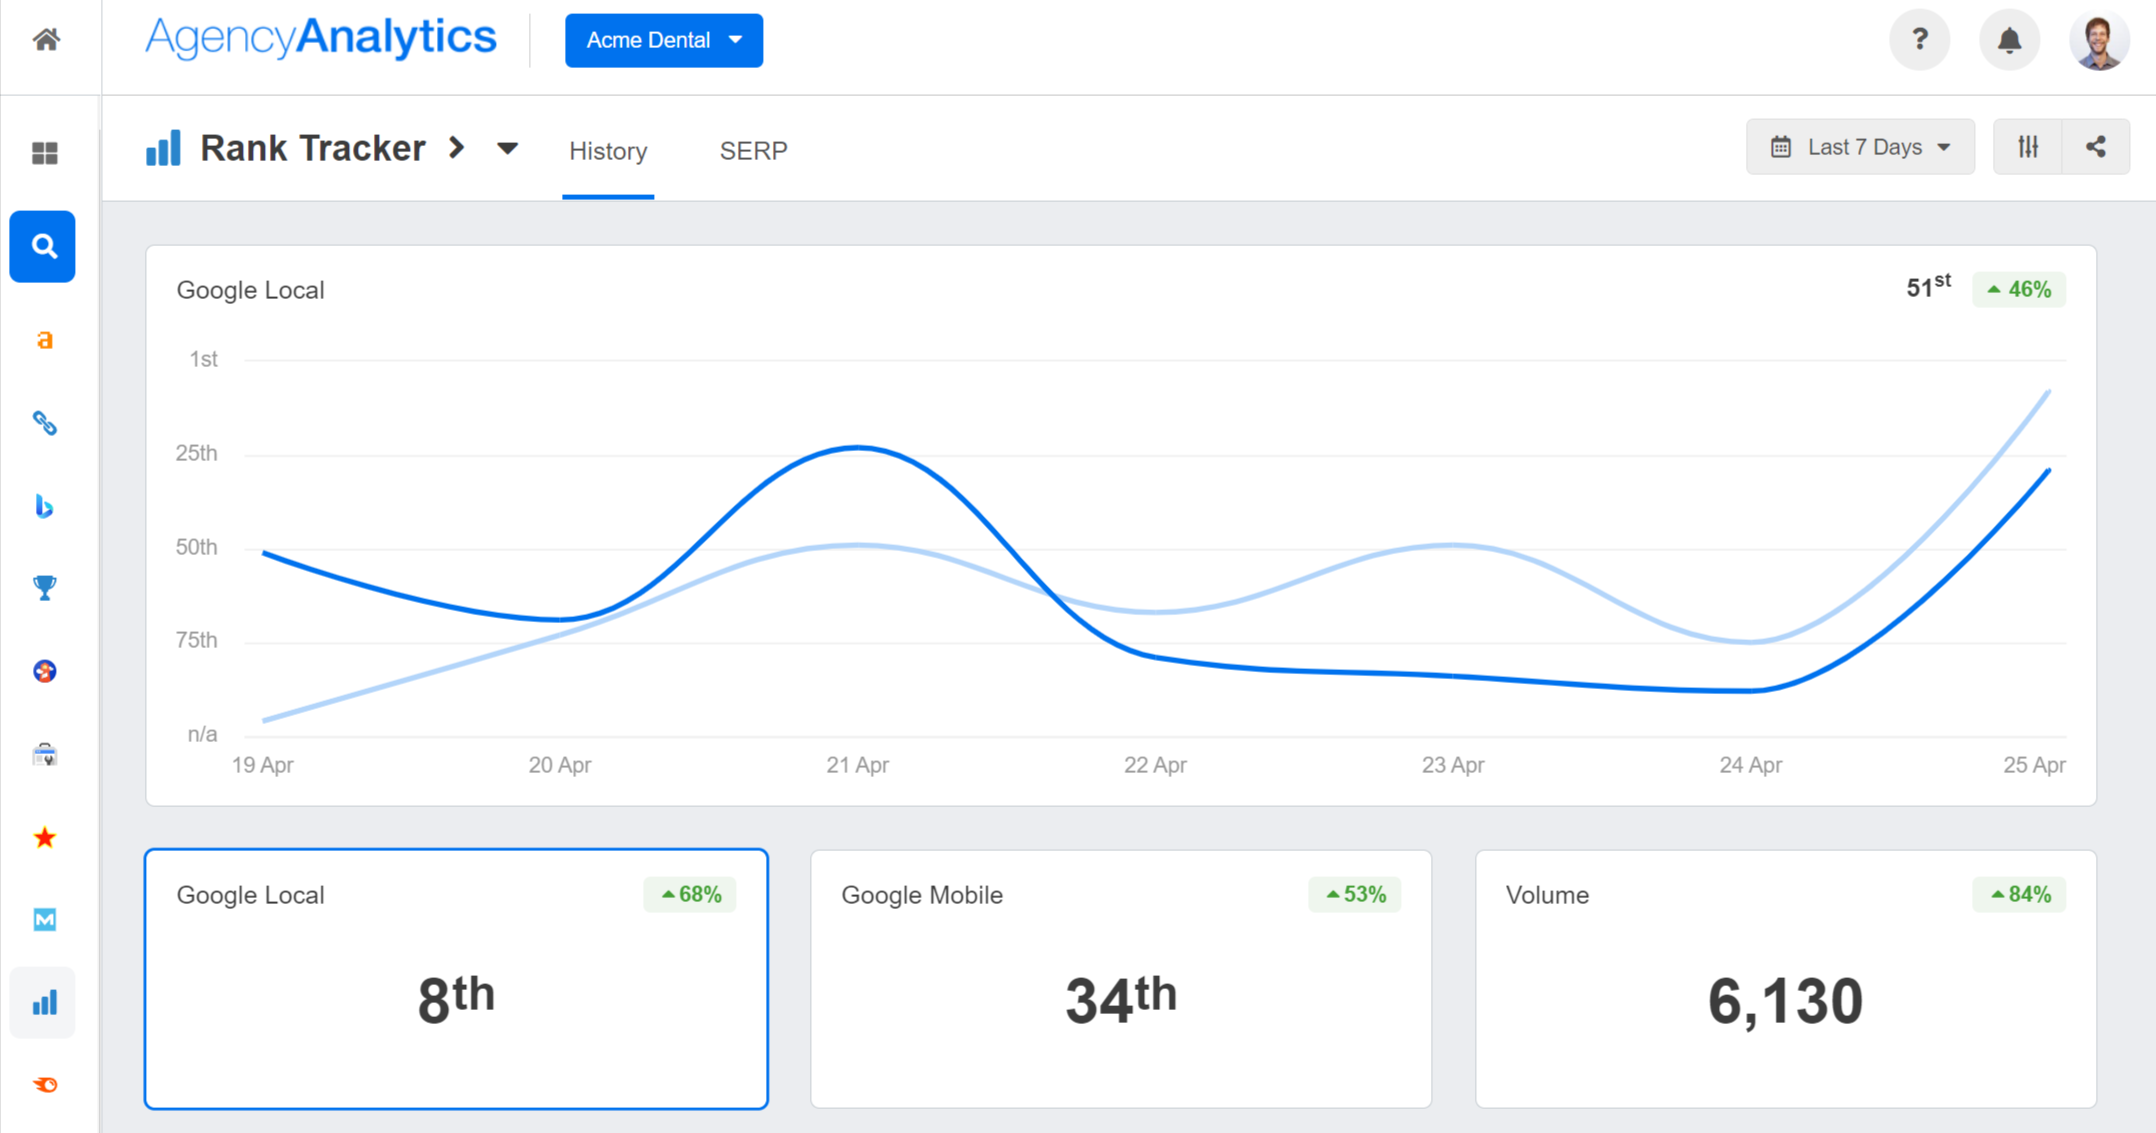Open the notifications bell
The image size is (2156, 1133).
click(2009, 40)
